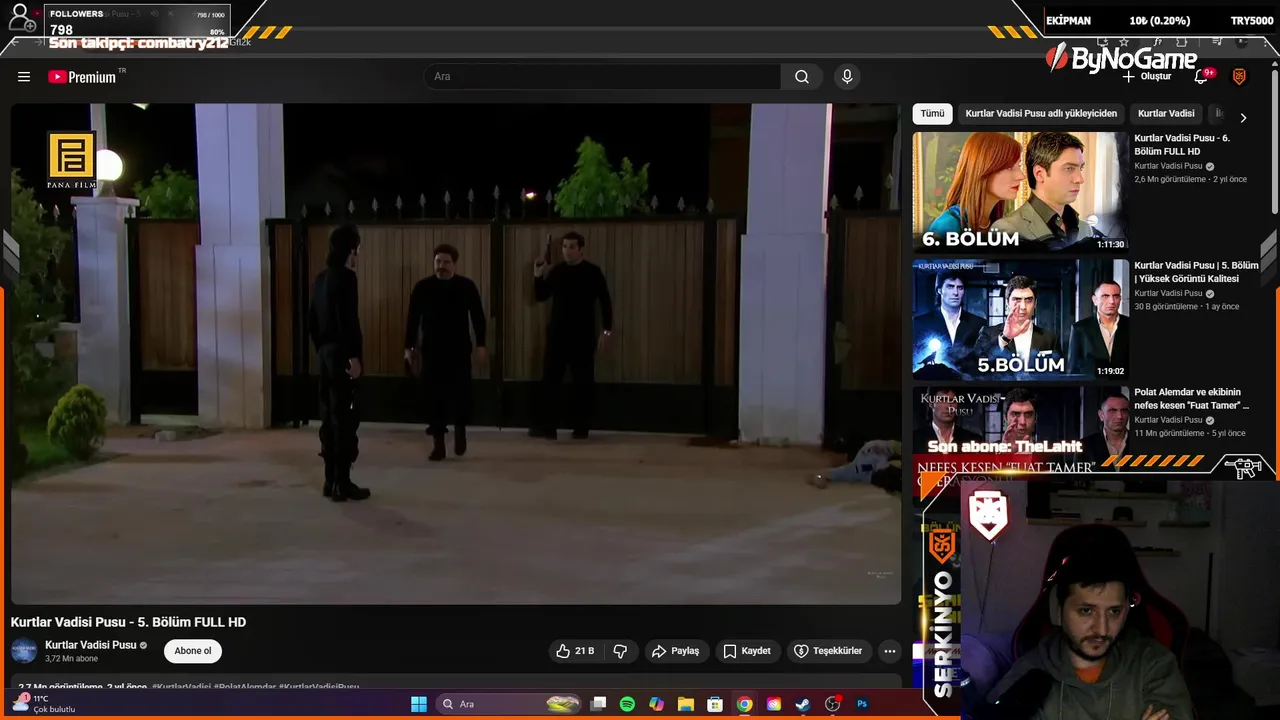Open Kurtlar Vadisi Pusu channel avatar

point(24,651)
